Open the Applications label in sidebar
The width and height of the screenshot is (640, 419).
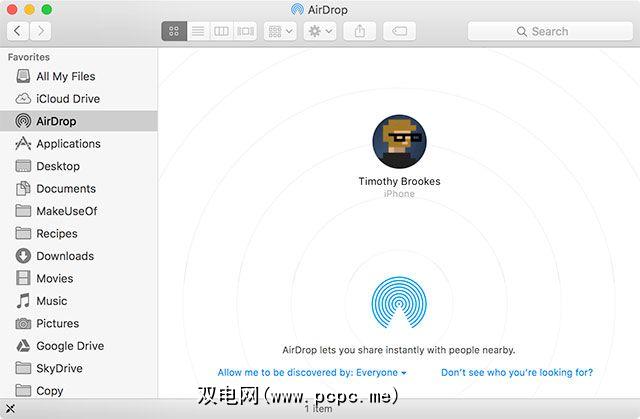(x=69, y=144)
